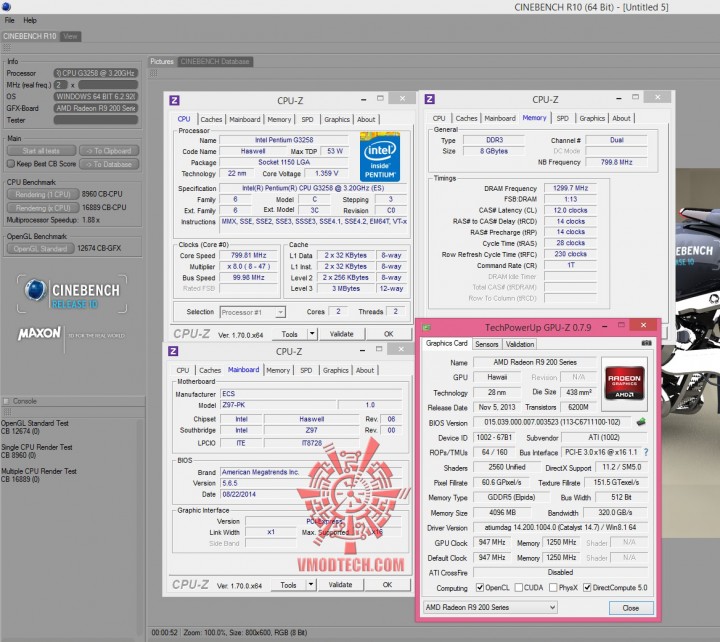720x642 pixels.
Task: Click the Z icon of the CPU-Z window showing CPU tab
Action: [174, 101]
